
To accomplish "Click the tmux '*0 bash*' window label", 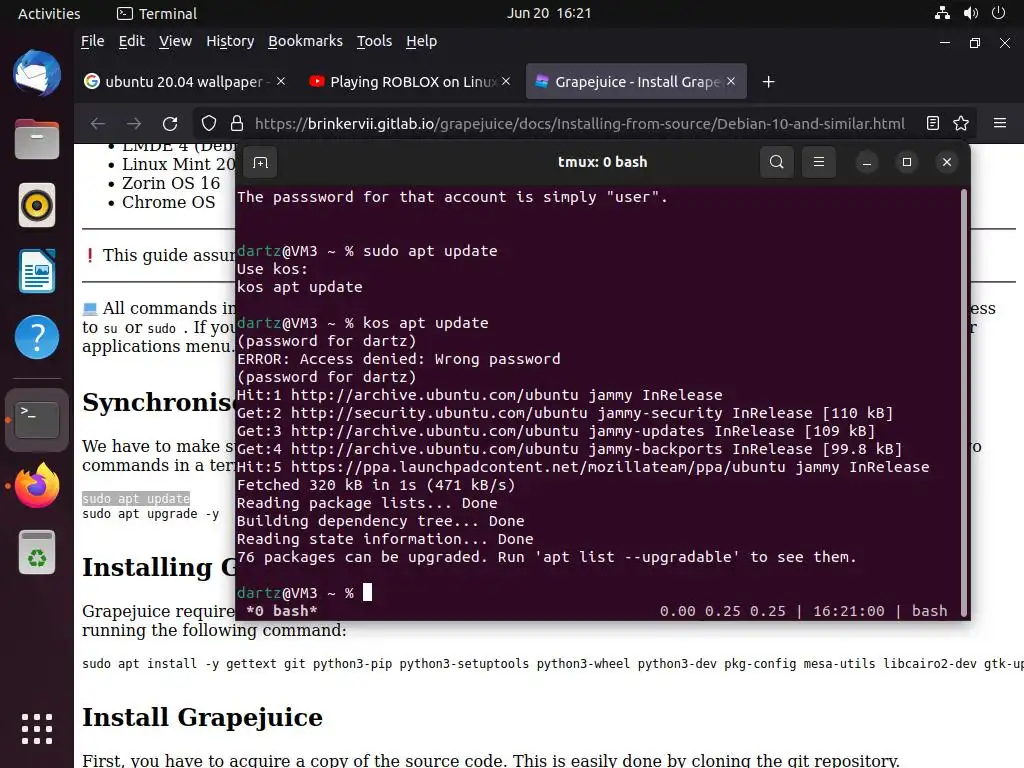I will 282,611.
